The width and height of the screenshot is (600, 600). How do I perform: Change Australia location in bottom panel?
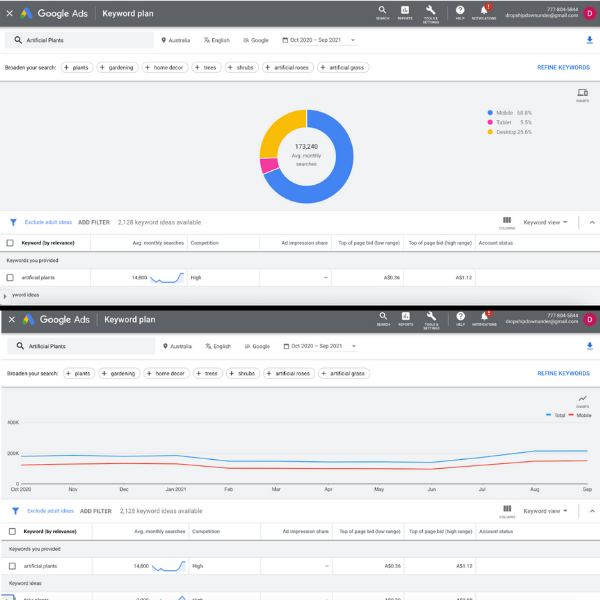(x=177, y=346)
